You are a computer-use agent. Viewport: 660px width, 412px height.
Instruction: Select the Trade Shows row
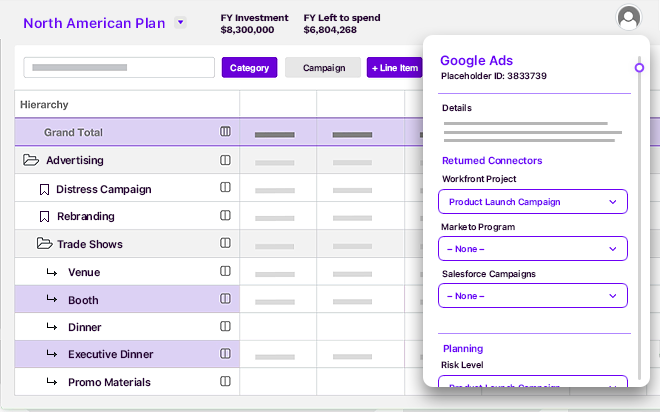[x=127, y=244]
